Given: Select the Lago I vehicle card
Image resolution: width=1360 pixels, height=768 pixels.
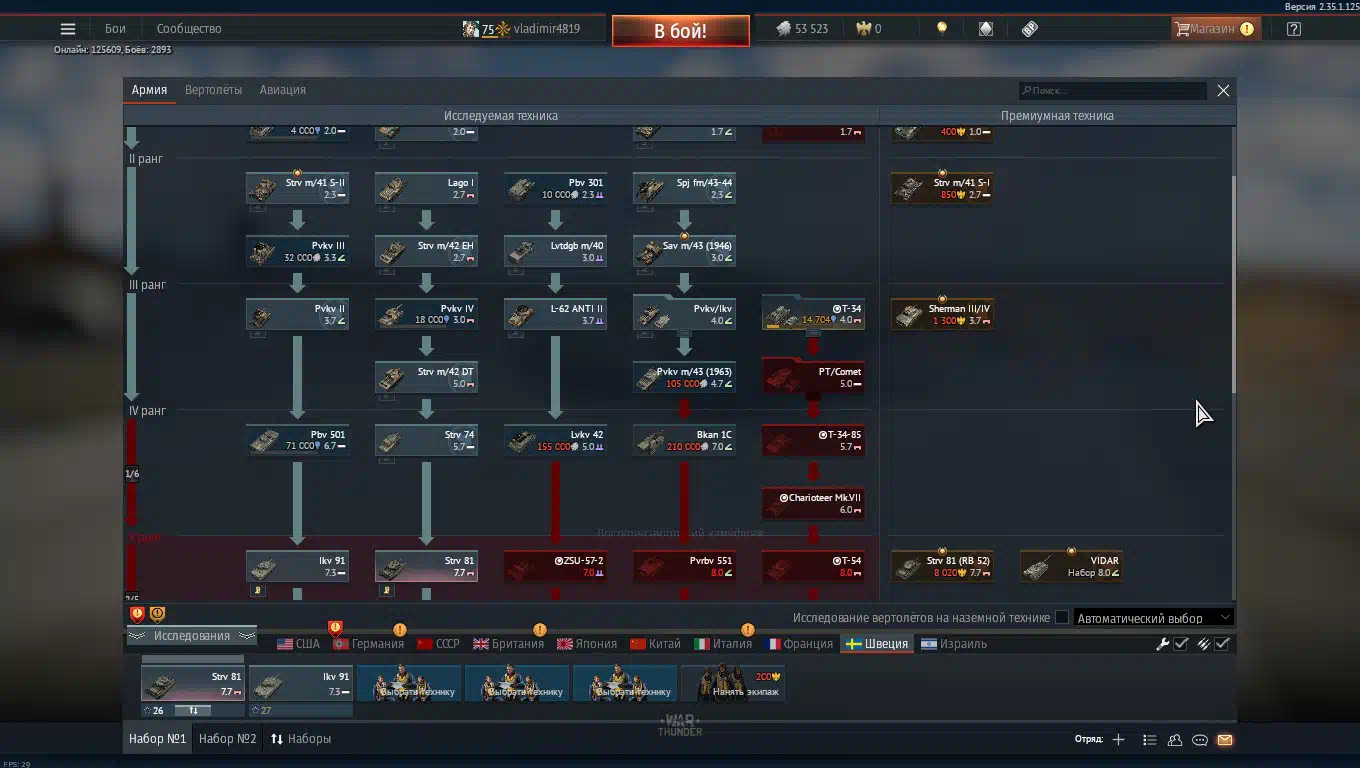Looking at the screenshot, I should (426, 189).
